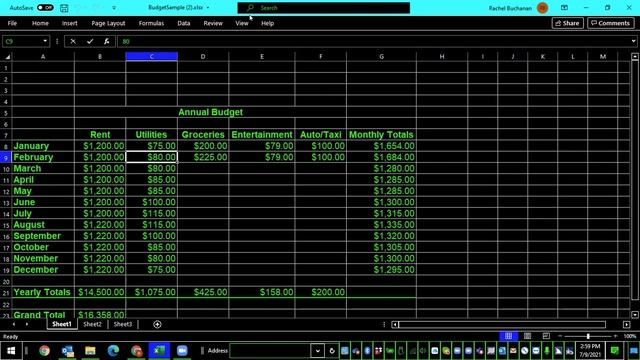Open the Insert Function fx dialog

pyautogui.click(x=107, y=41)
